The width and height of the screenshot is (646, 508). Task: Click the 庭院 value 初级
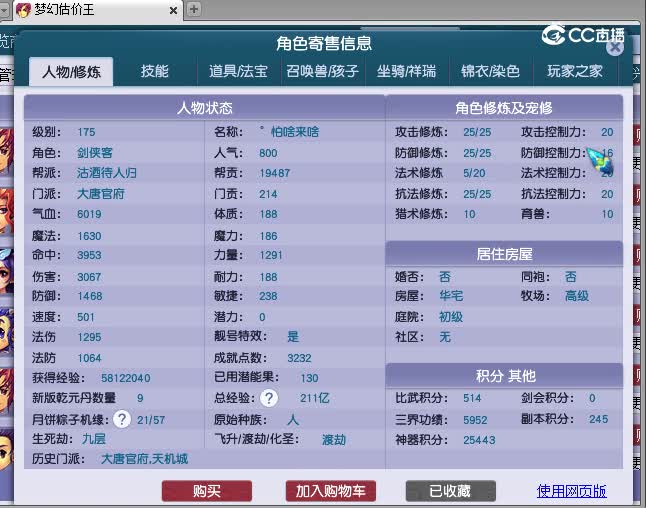451,316
